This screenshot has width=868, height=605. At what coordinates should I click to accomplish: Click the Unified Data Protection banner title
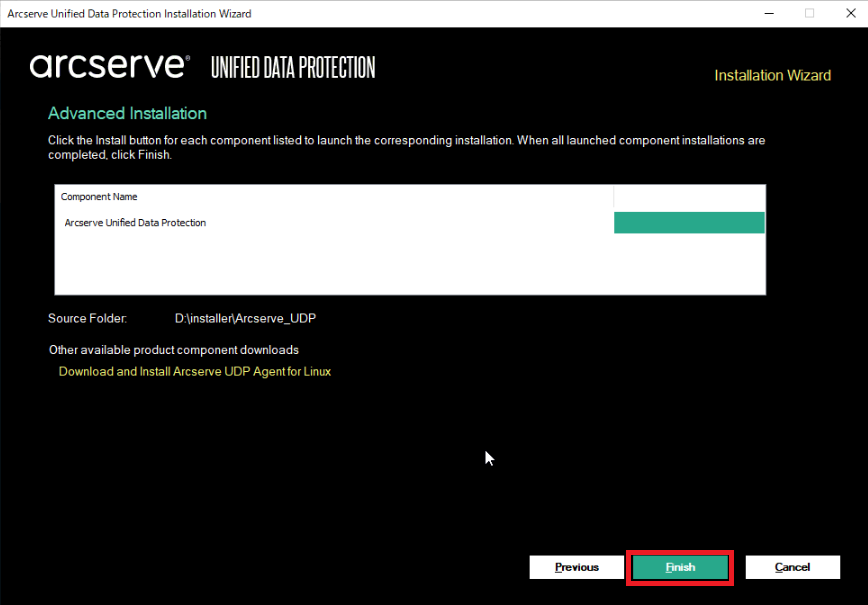293,68
